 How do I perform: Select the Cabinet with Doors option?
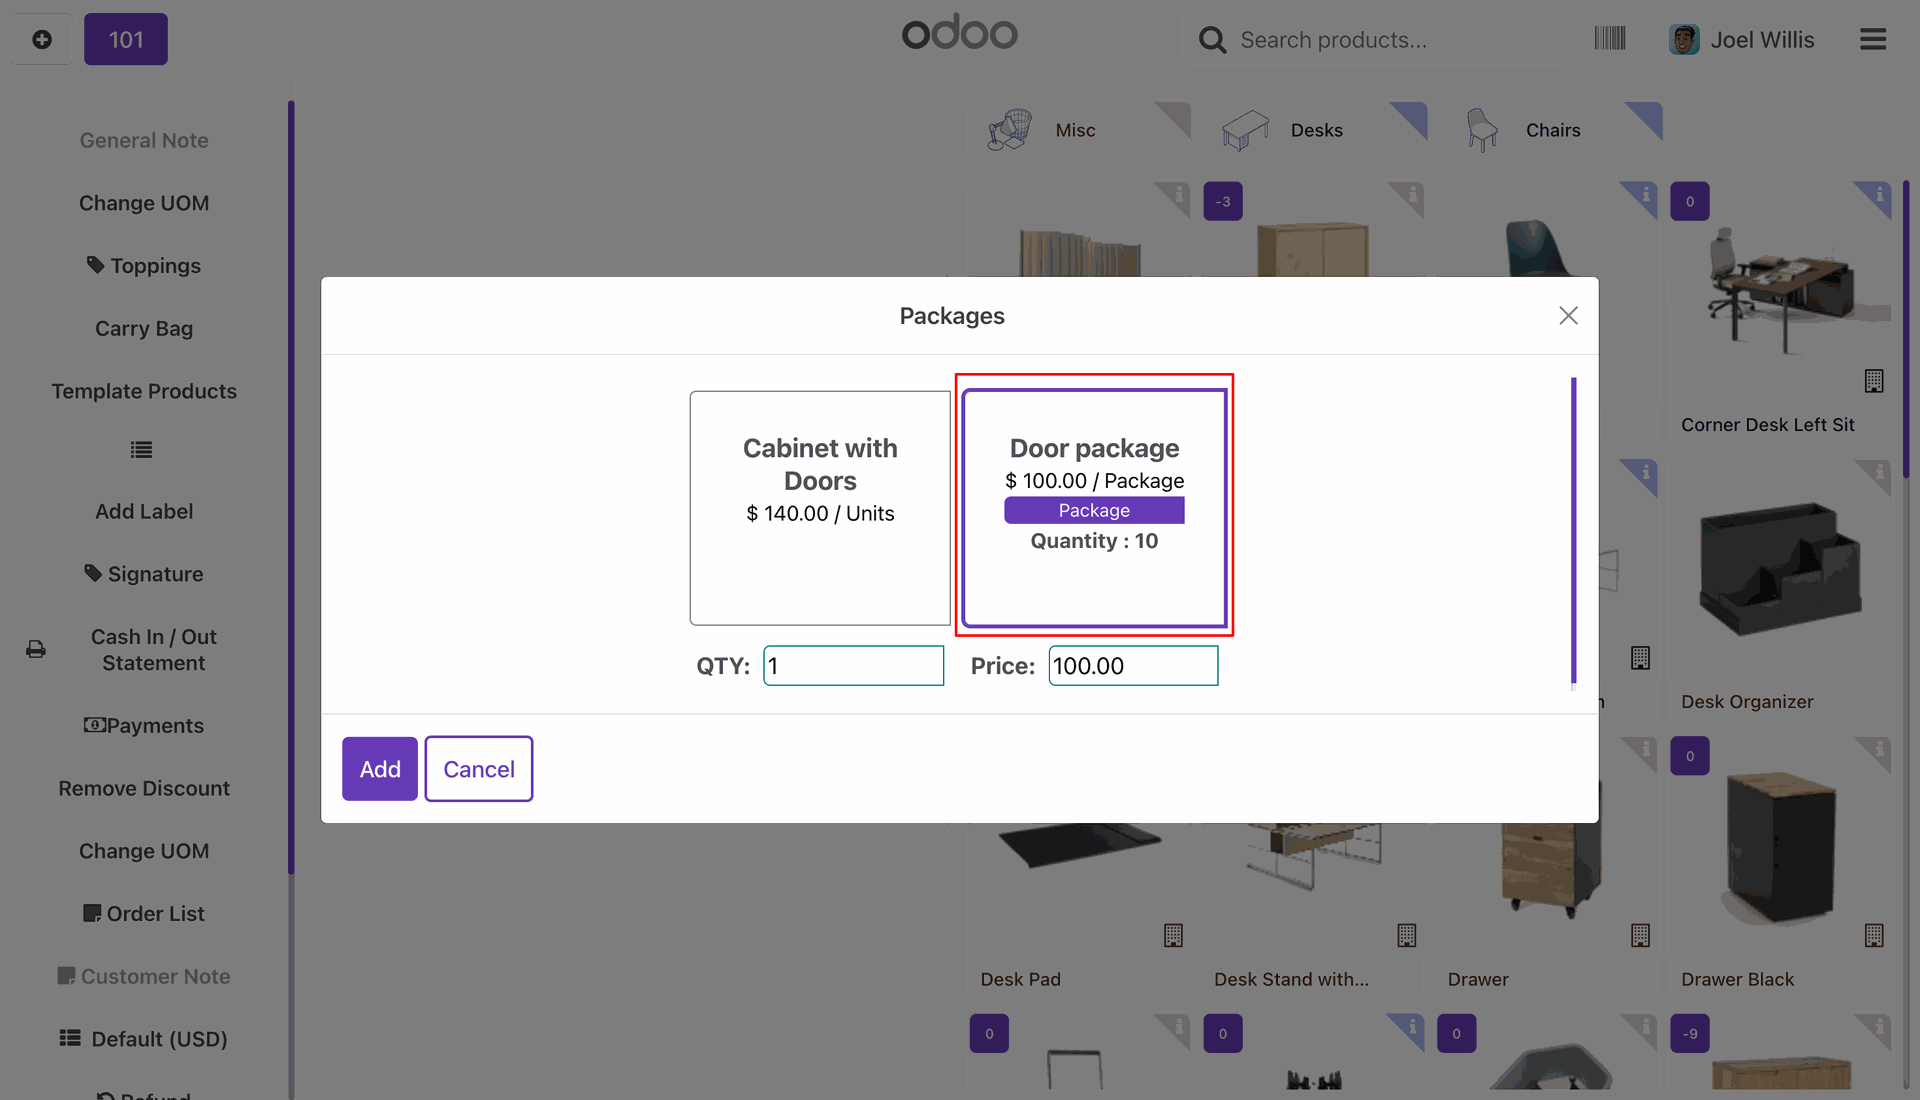point(819,507)
